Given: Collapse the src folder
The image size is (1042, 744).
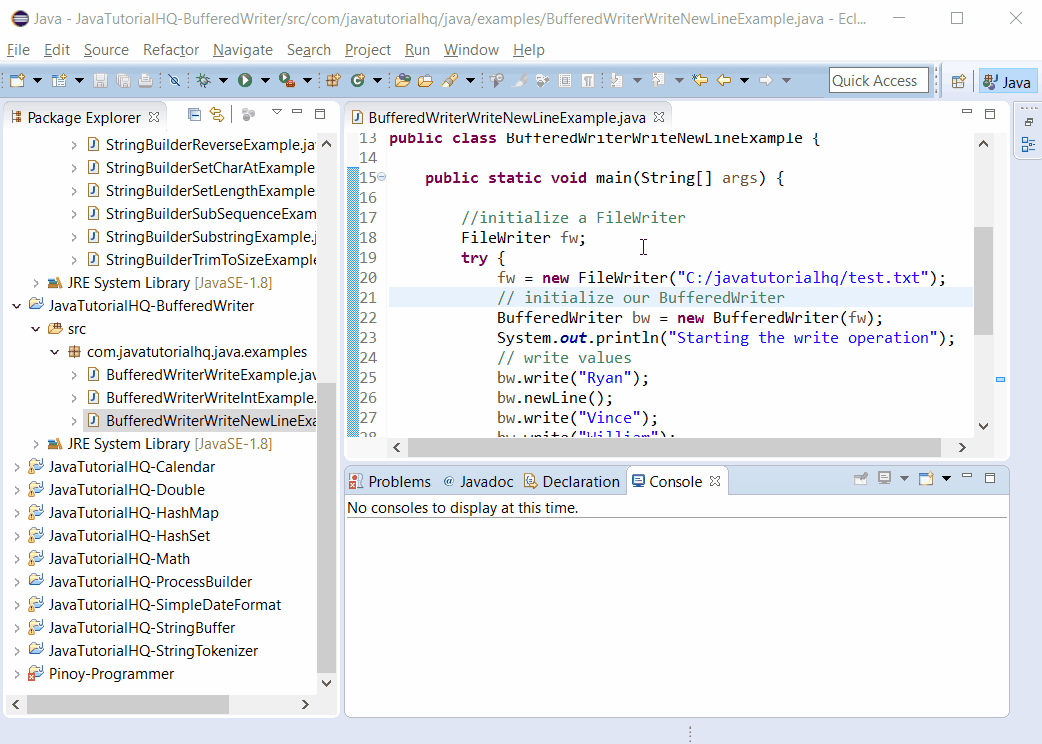Looking at the screenshot, I should (x=35, y=328).
